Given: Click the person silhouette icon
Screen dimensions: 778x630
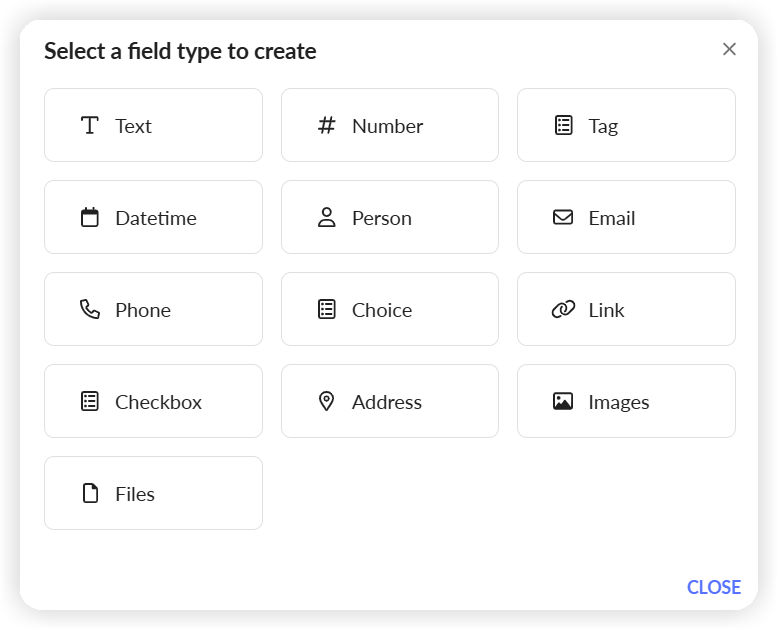Looking at the screenshot, I should [x=326, y=217].
